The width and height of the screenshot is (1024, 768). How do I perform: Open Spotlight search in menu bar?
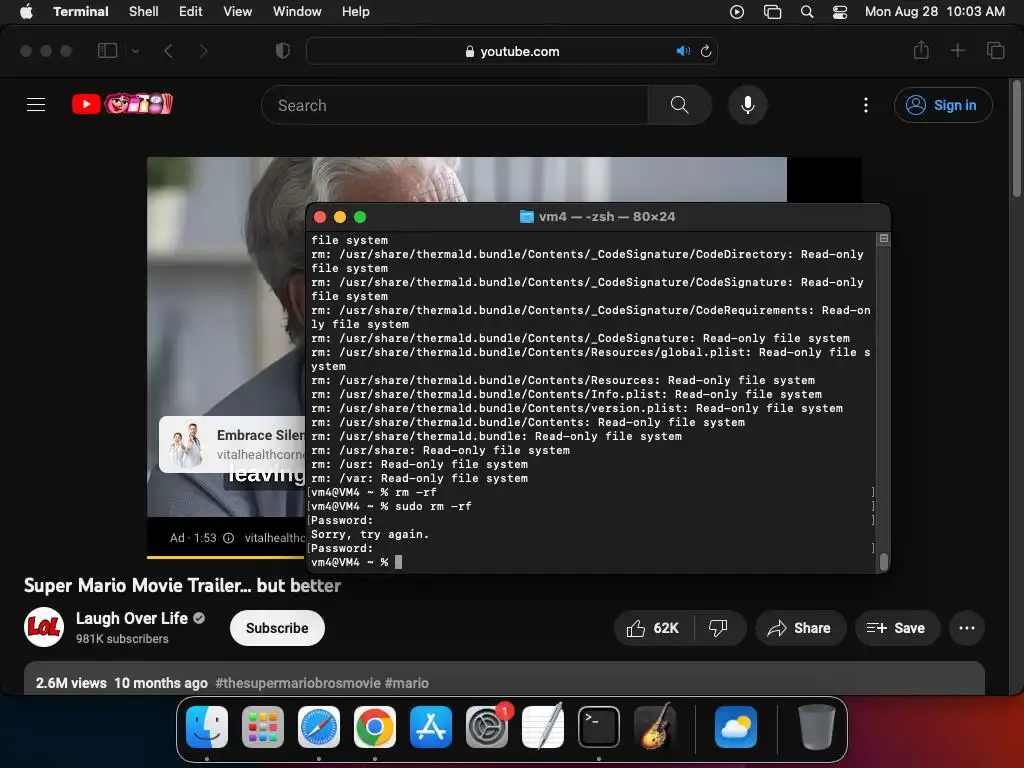pos(807,12)
